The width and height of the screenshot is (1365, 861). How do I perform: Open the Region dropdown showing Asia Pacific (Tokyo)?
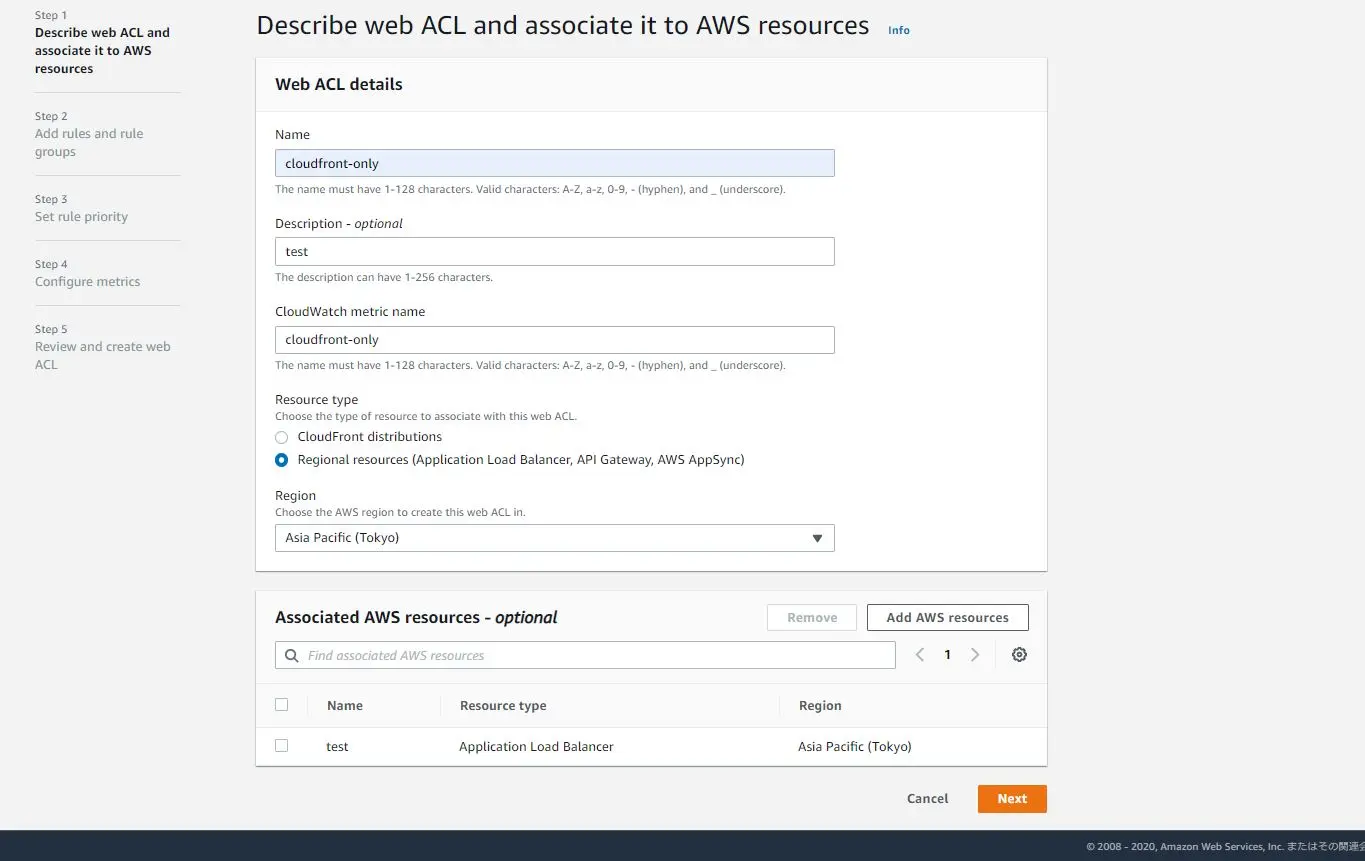coord(554,538)
